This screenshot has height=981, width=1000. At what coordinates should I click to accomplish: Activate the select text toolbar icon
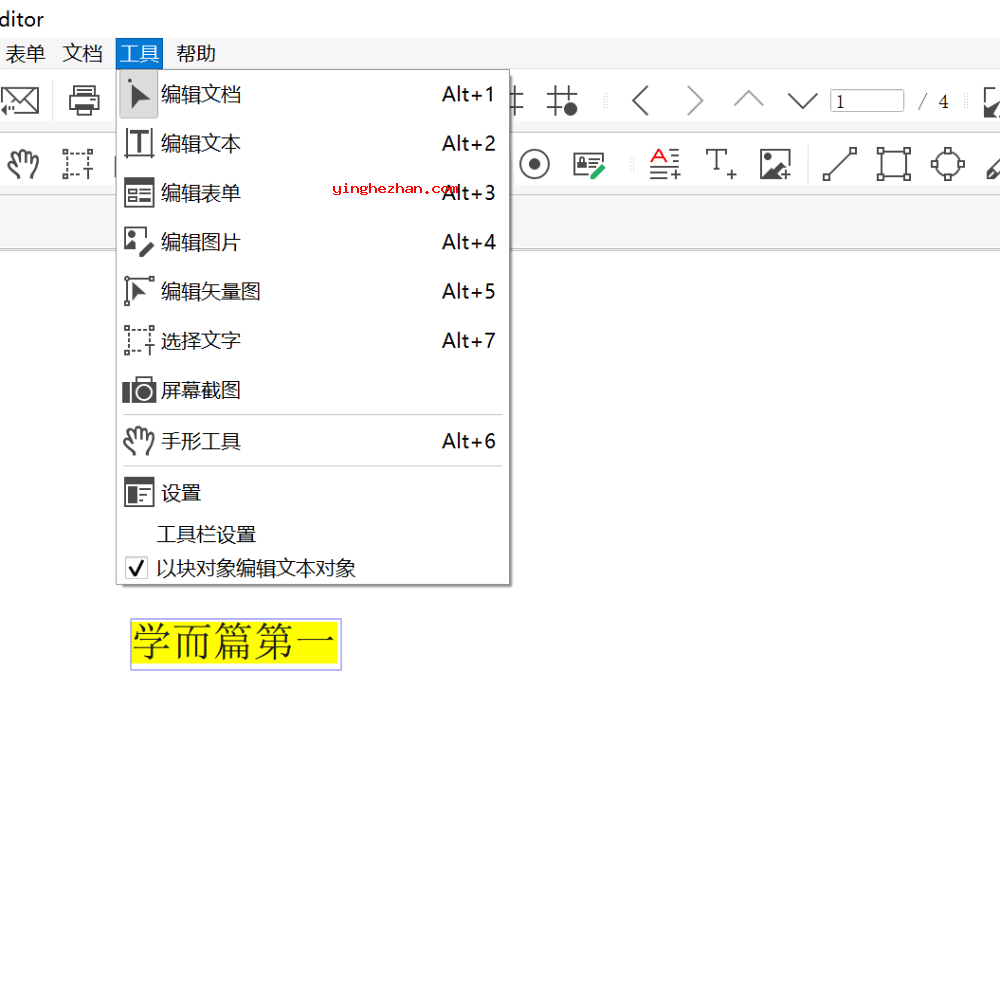coord(78,165)
